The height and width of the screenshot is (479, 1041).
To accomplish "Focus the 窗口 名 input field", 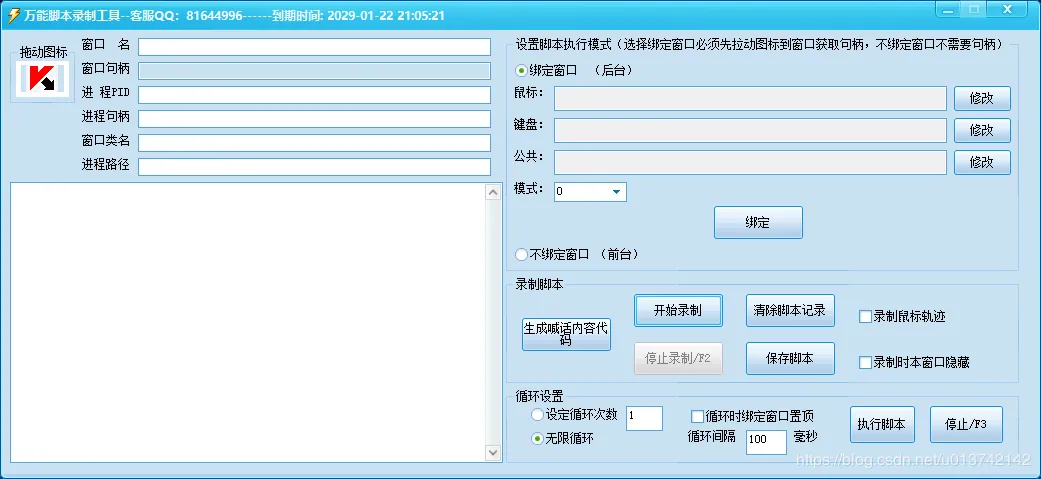I will (314, 47).
